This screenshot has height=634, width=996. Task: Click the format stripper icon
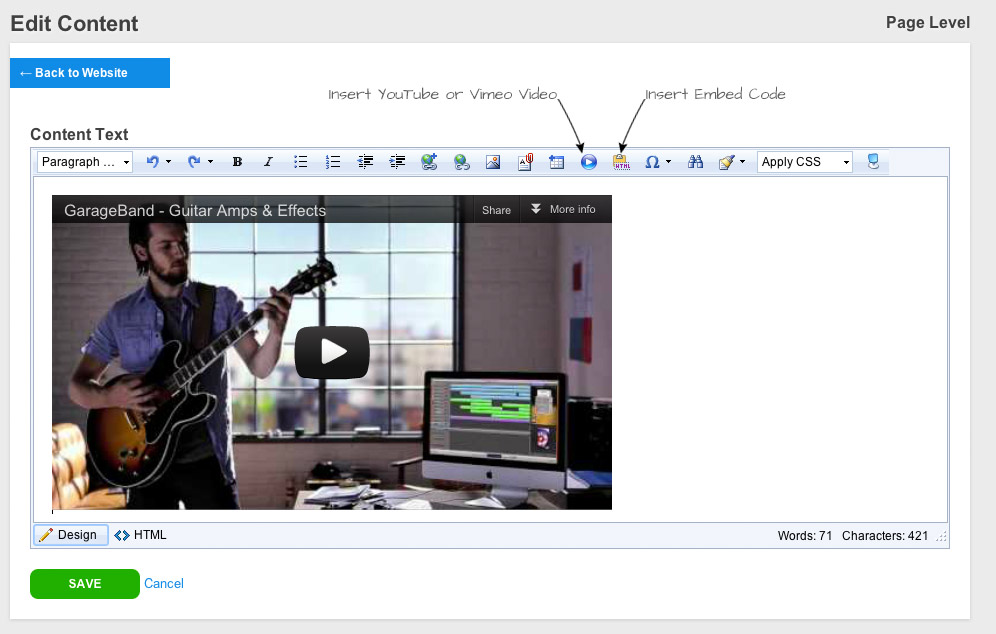(x=727, y=162)
